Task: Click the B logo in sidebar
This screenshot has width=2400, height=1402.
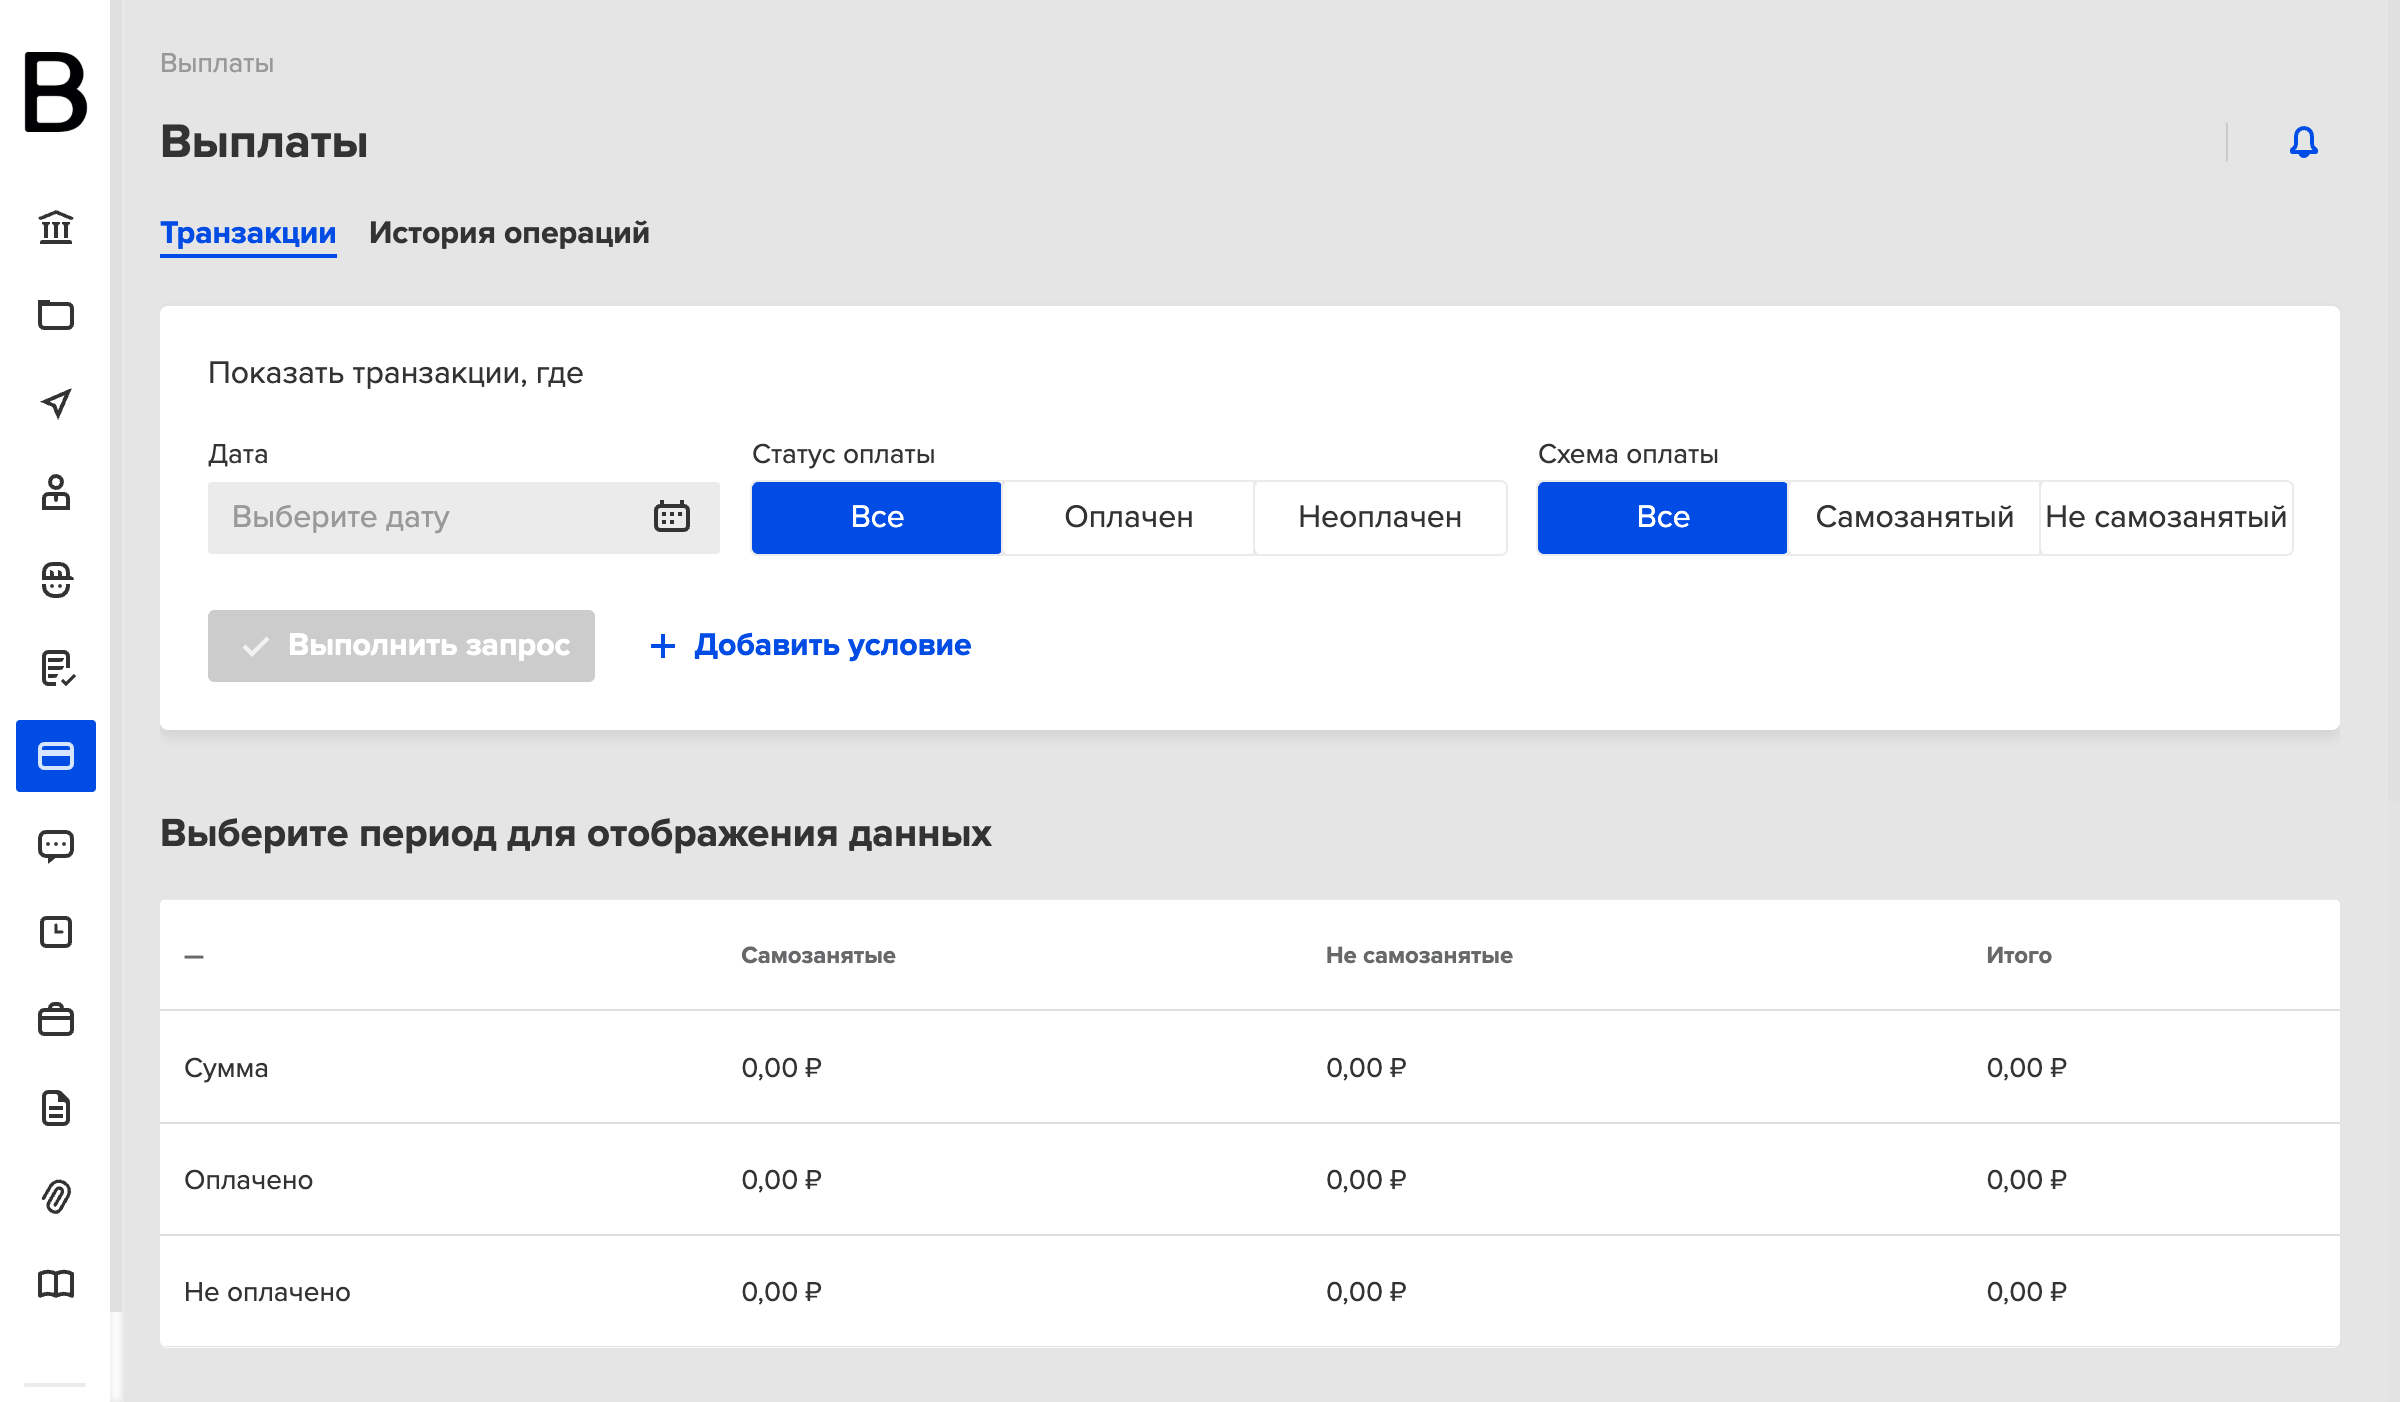Action: [56, 92]
